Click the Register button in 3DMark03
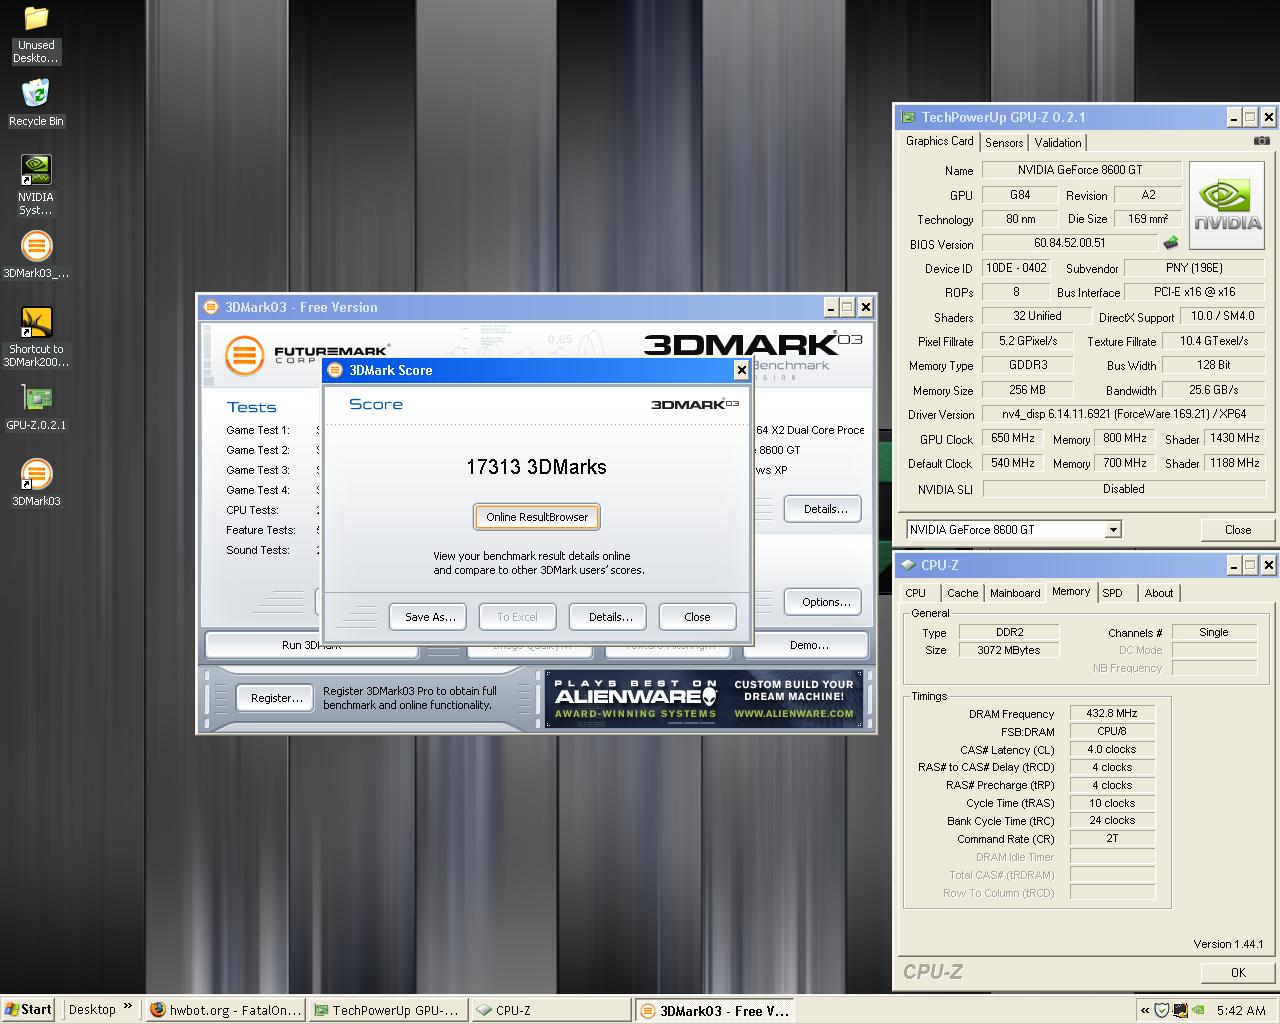The width and height of the screenshot is (1280, 1024). (276, 698)
